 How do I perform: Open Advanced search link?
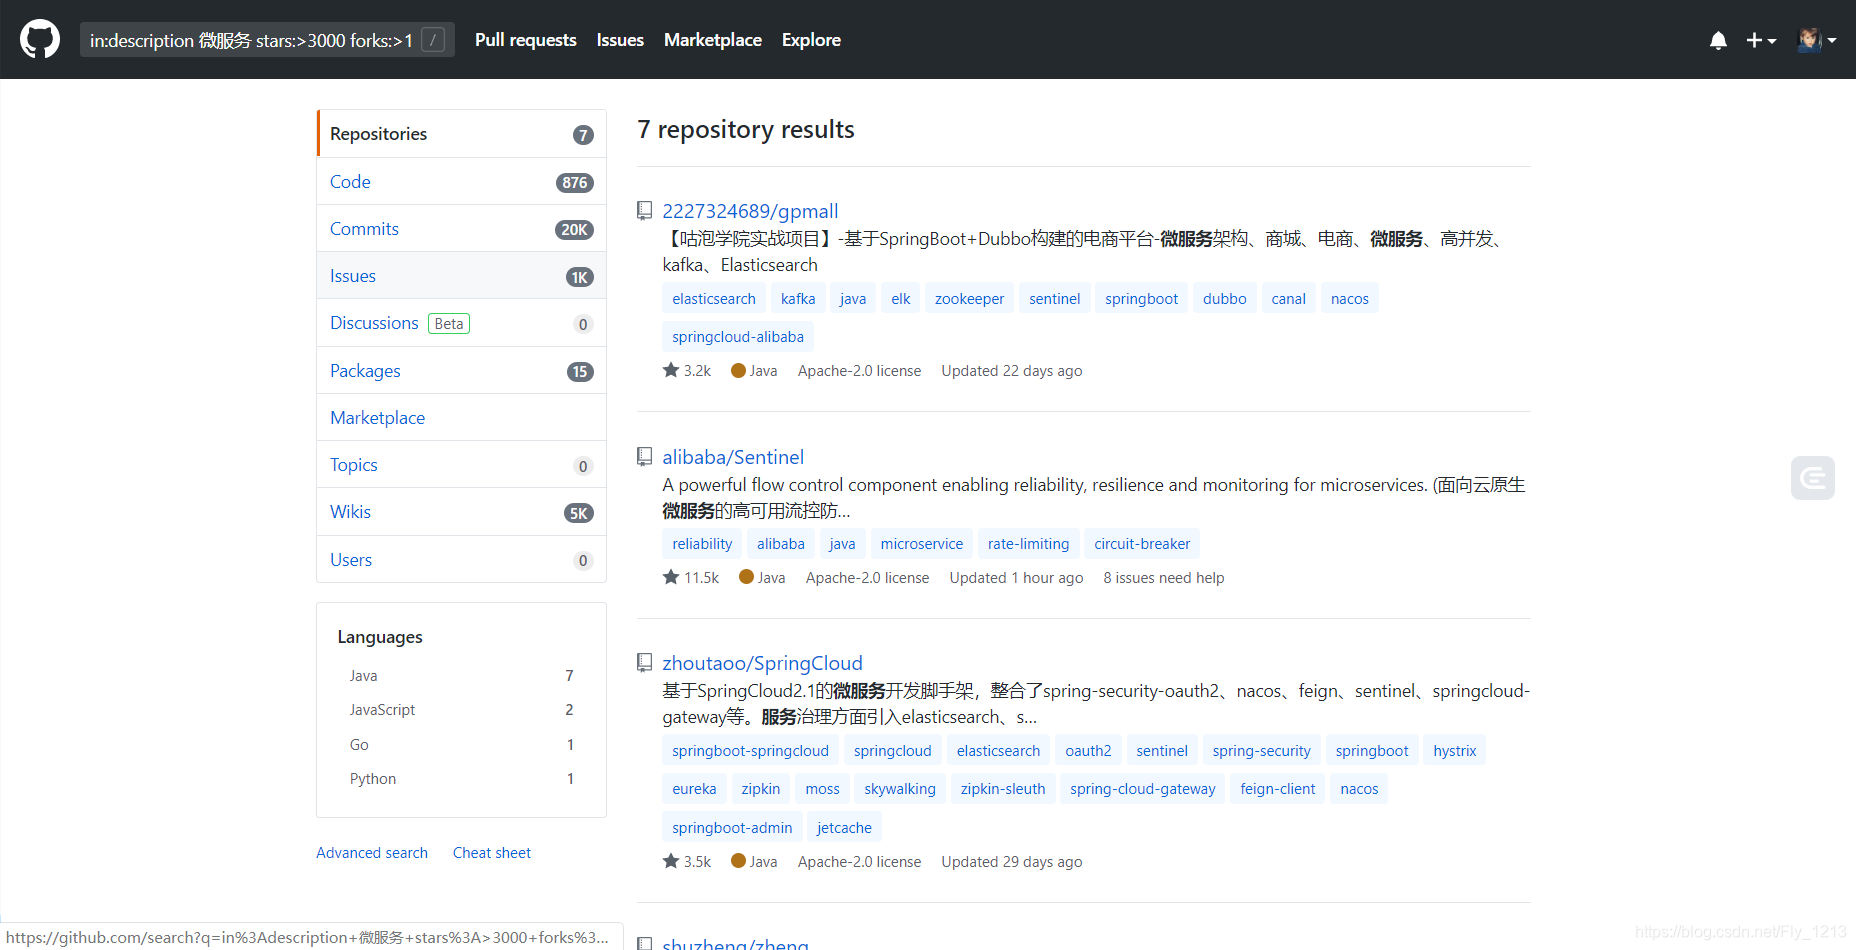click(372, 853)
